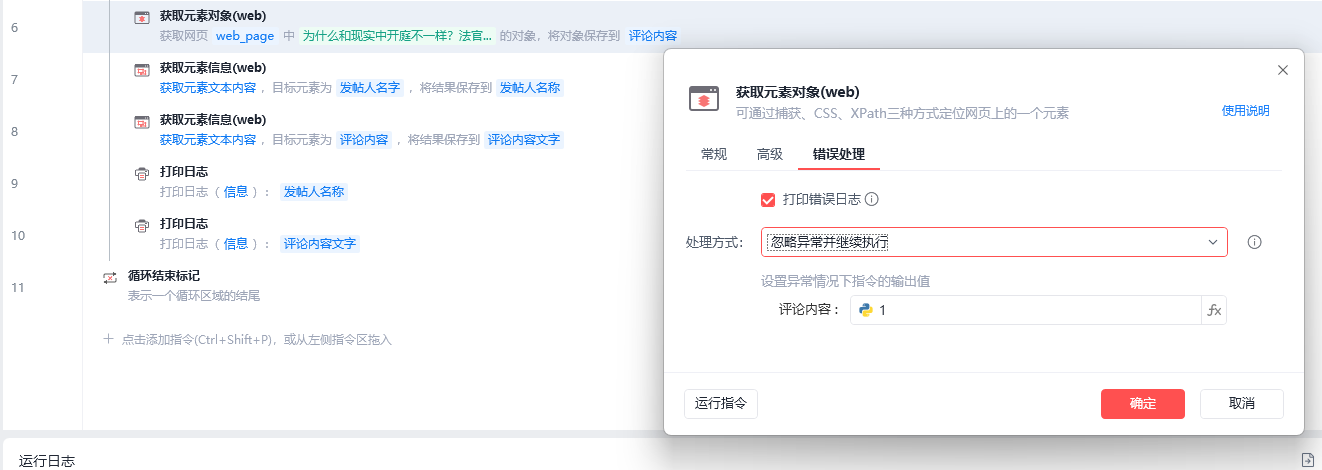This screenshot has height=470, width=1322.
Task: Click the 信息 log level on row 10
Action: click(236, 244)
